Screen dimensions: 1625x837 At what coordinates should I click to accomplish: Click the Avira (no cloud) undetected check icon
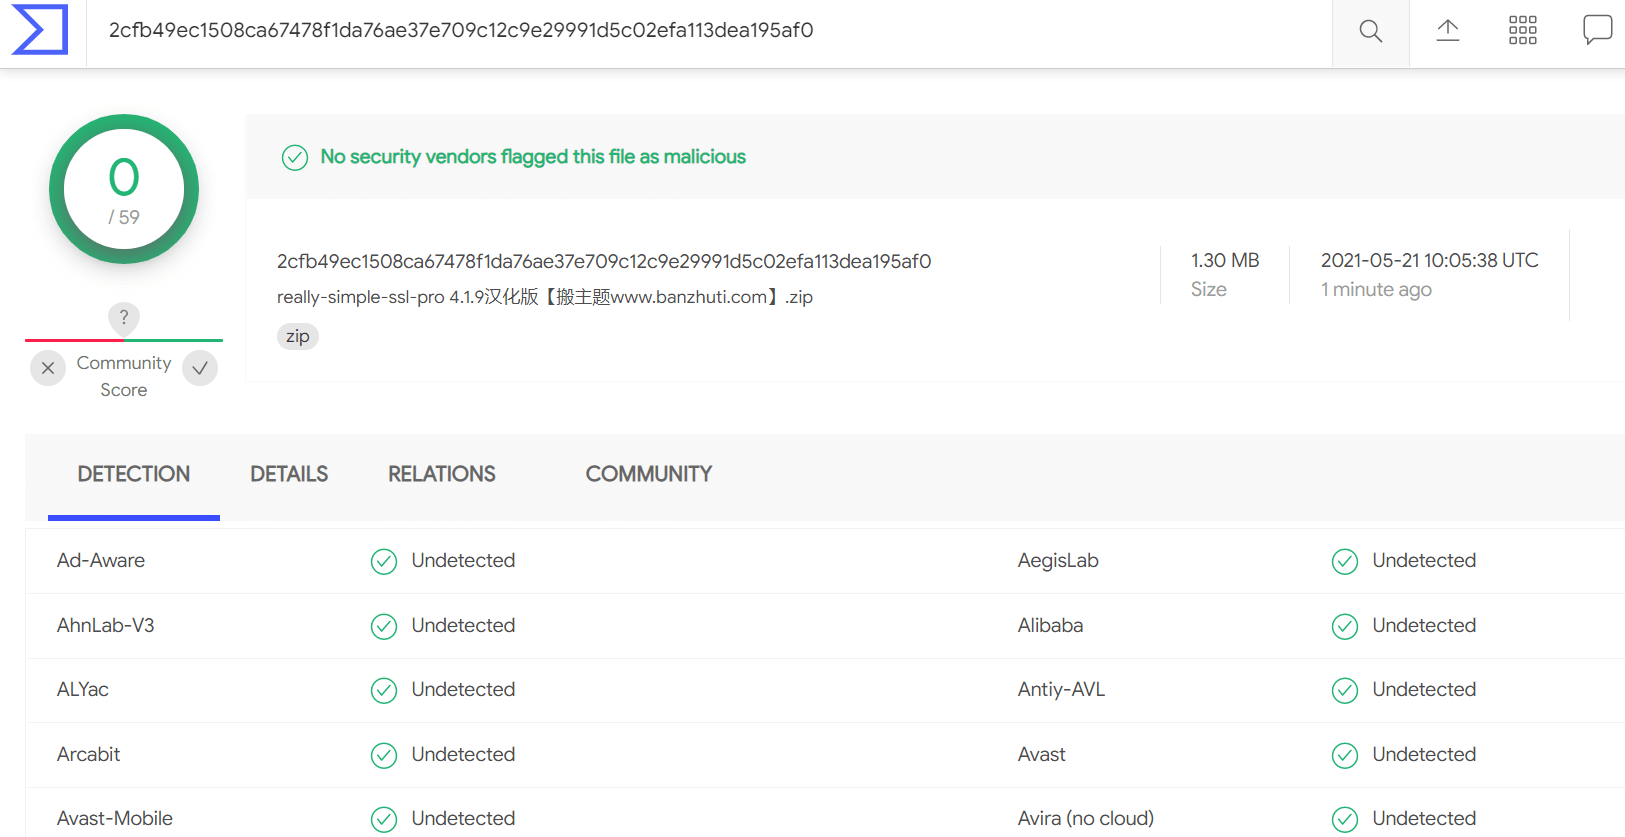[1345, 820]
